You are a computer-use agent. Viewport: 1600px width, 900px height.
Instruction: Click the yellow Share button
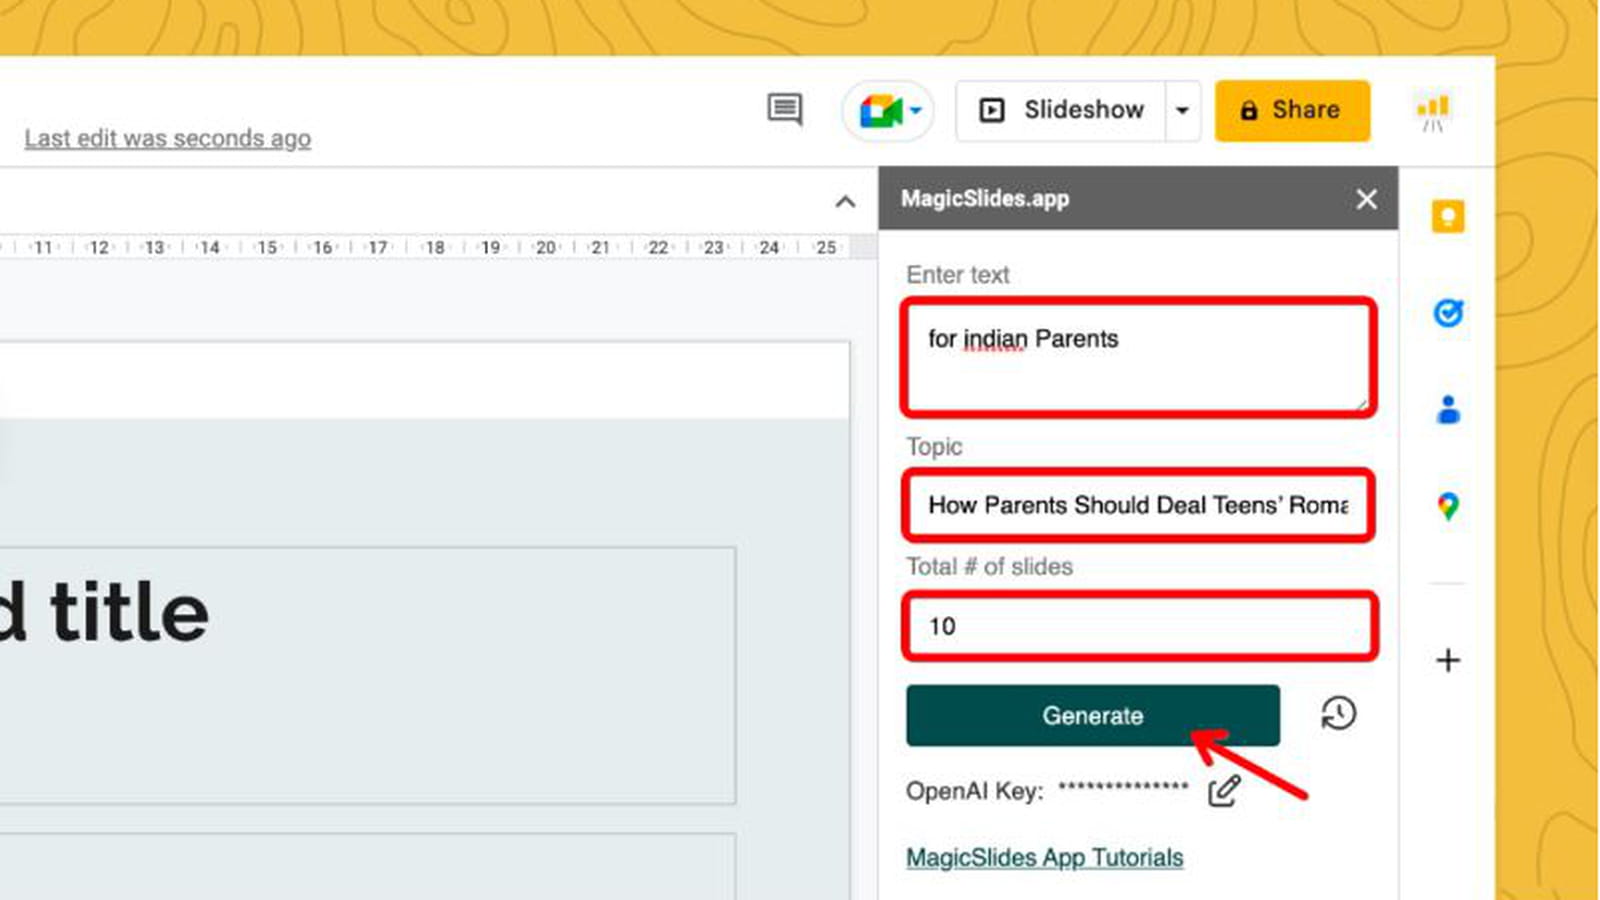coord(1292,110)
